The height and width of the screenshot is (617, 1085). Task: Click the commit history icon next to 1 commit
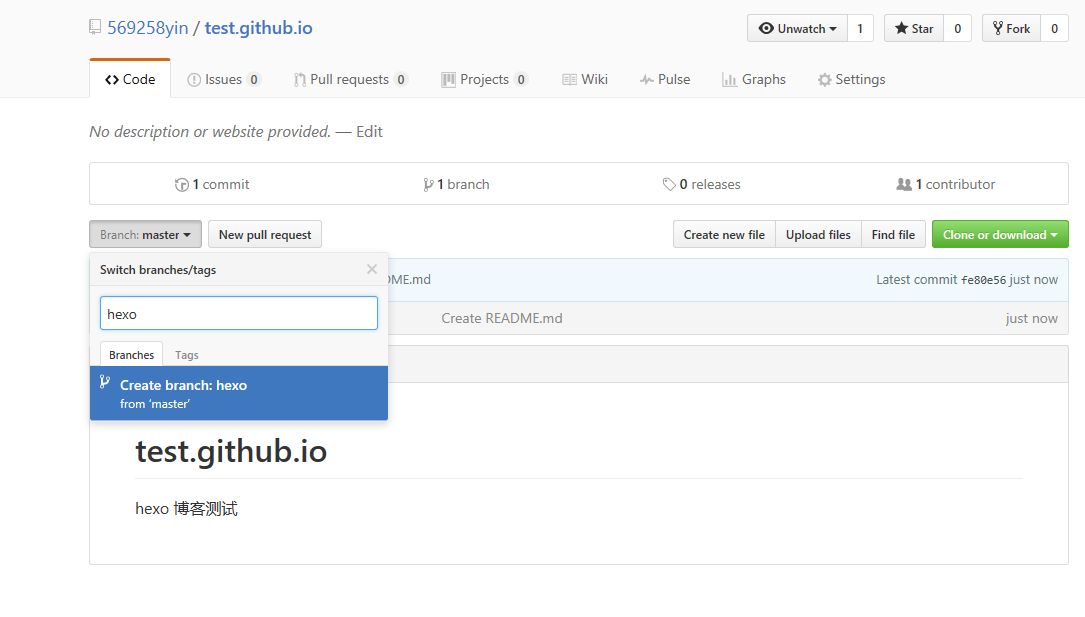pos(182,185)
